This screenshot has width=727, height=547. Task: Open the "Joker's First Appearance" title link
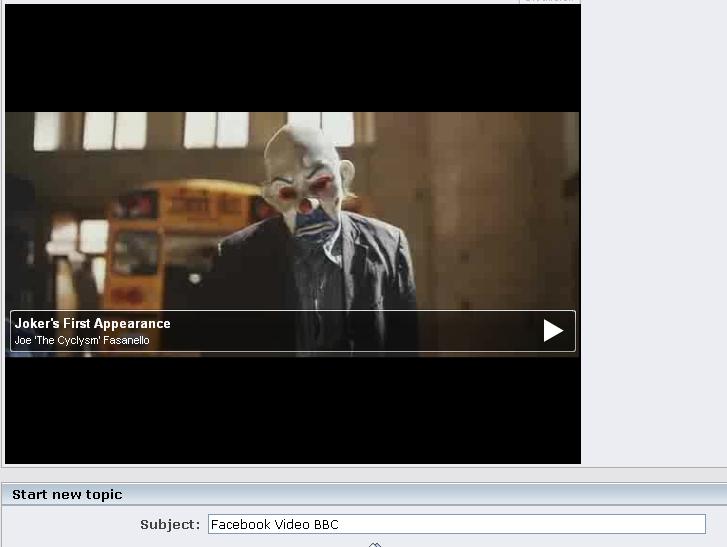coord(93,324)
